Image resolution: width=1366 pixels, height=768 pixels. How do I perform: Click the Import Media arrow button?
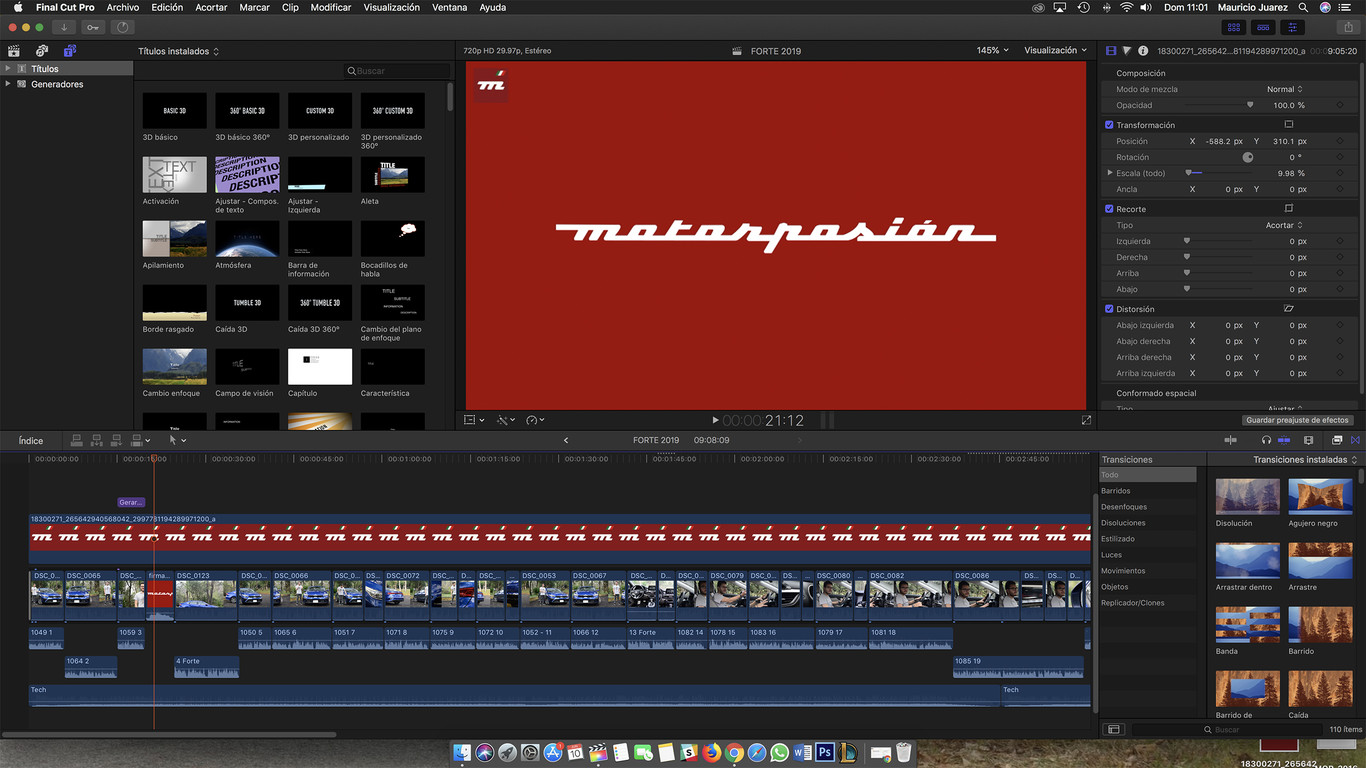pyautogui.click(x=65, y=27)
